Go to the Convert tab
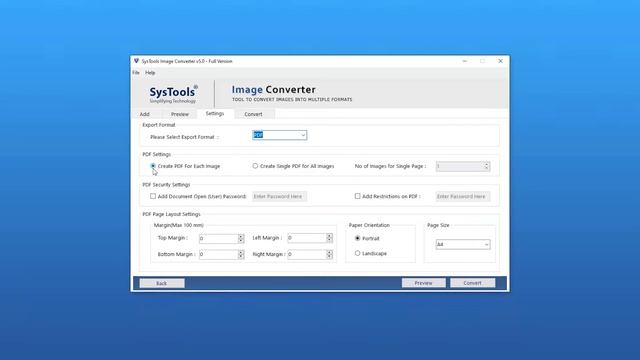This screenshot has height=360, width=640. pyautogui.click(x=253, y=114)
